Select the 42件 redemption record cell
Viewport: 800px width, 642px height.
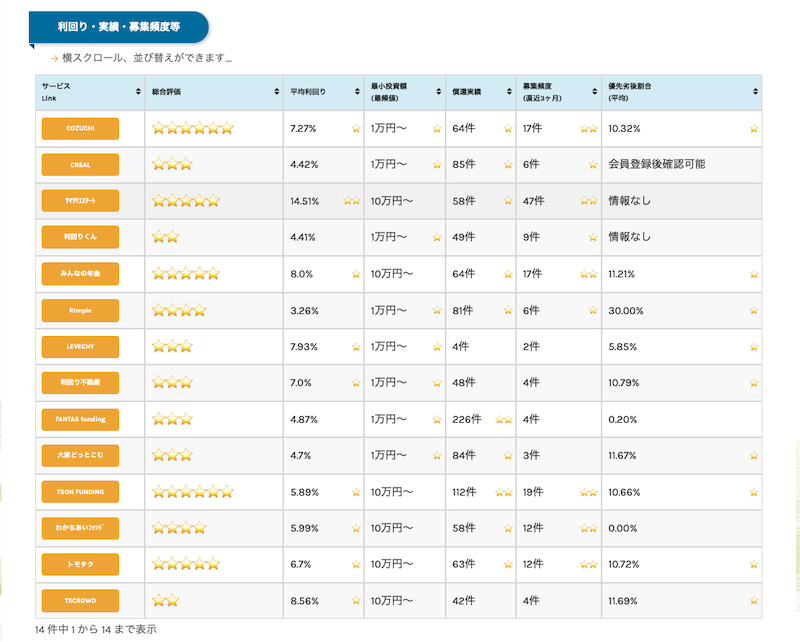click(481, 601)
